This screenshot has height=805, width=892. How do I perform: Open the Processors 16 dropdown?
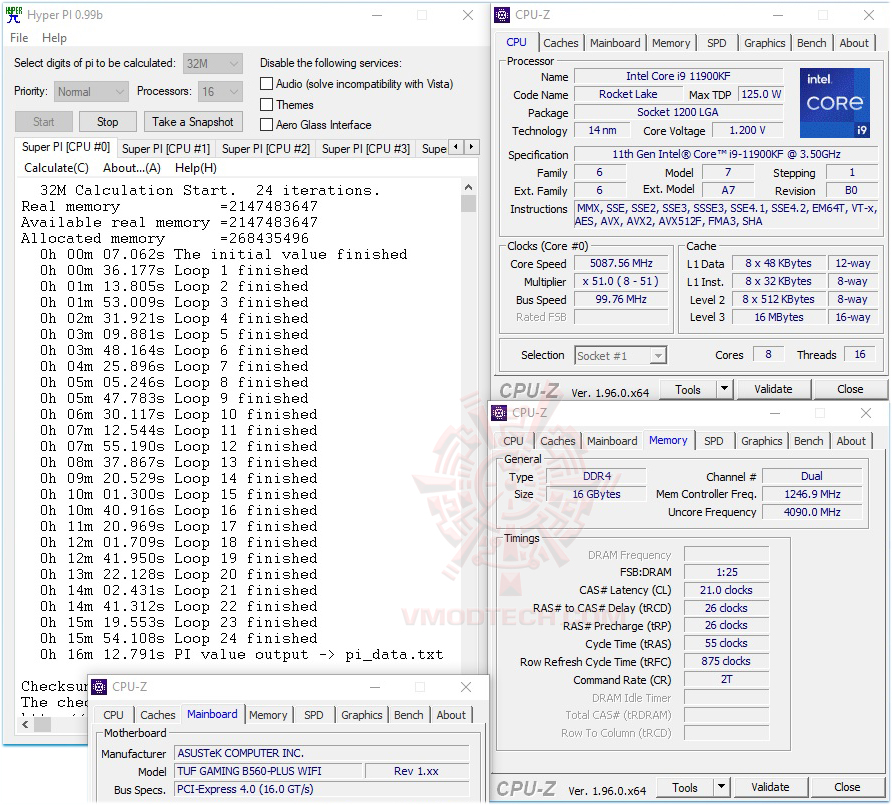pyautogui.click(x=221, y=92)
